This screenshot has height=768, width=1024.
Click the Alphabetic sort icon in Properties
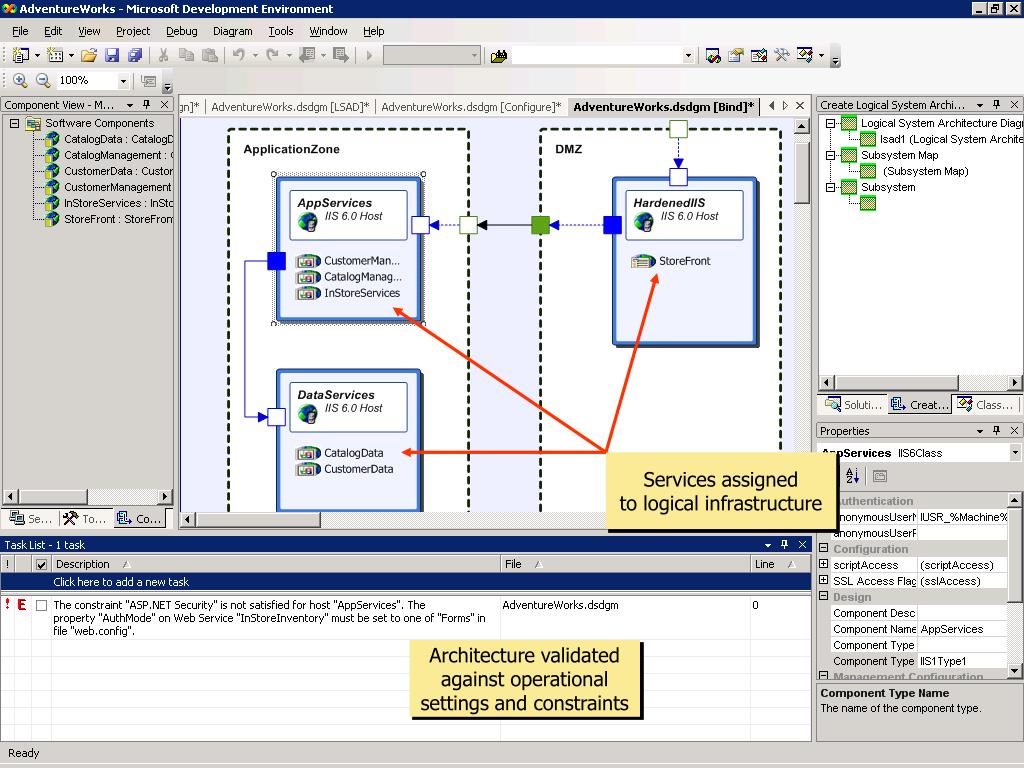(852, 476)
